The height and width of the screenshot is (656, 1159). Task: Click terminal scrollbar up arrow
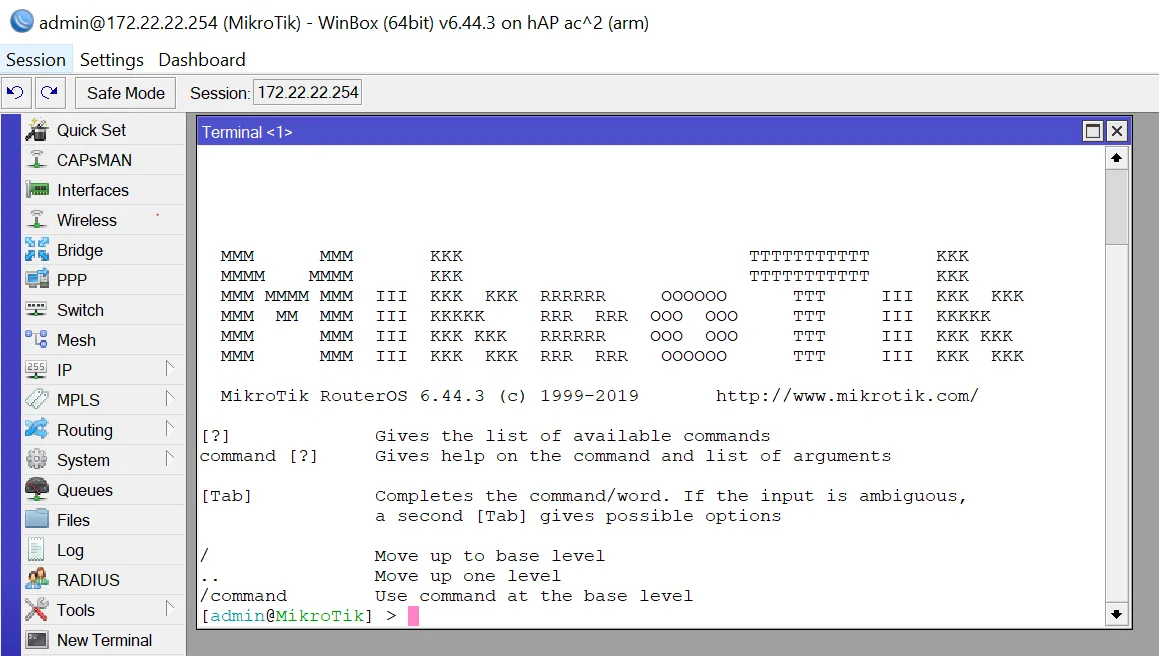point(1116,158)
